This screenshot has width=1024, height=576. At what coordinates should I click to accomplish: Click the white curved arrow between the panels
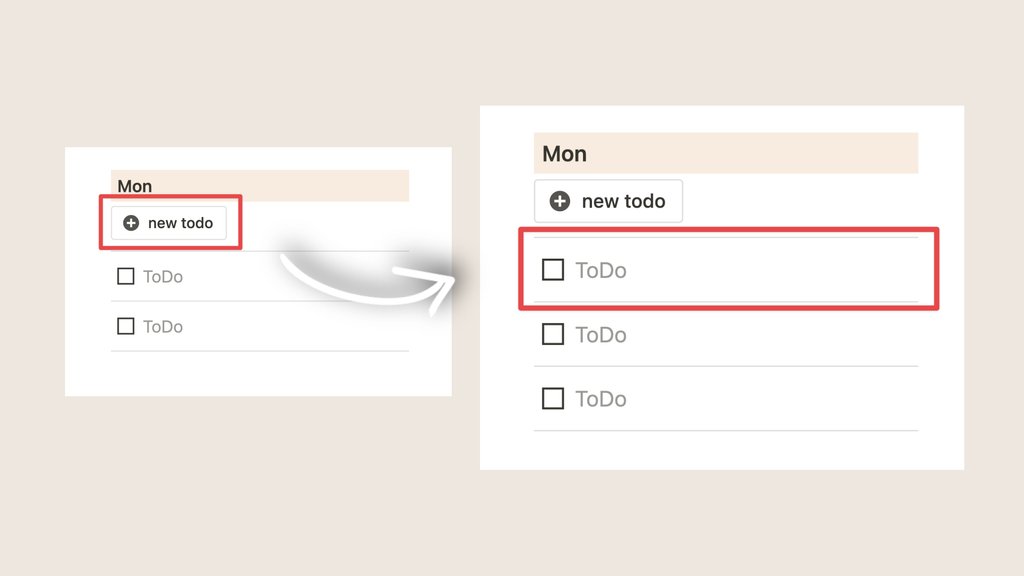pos(368,283)
